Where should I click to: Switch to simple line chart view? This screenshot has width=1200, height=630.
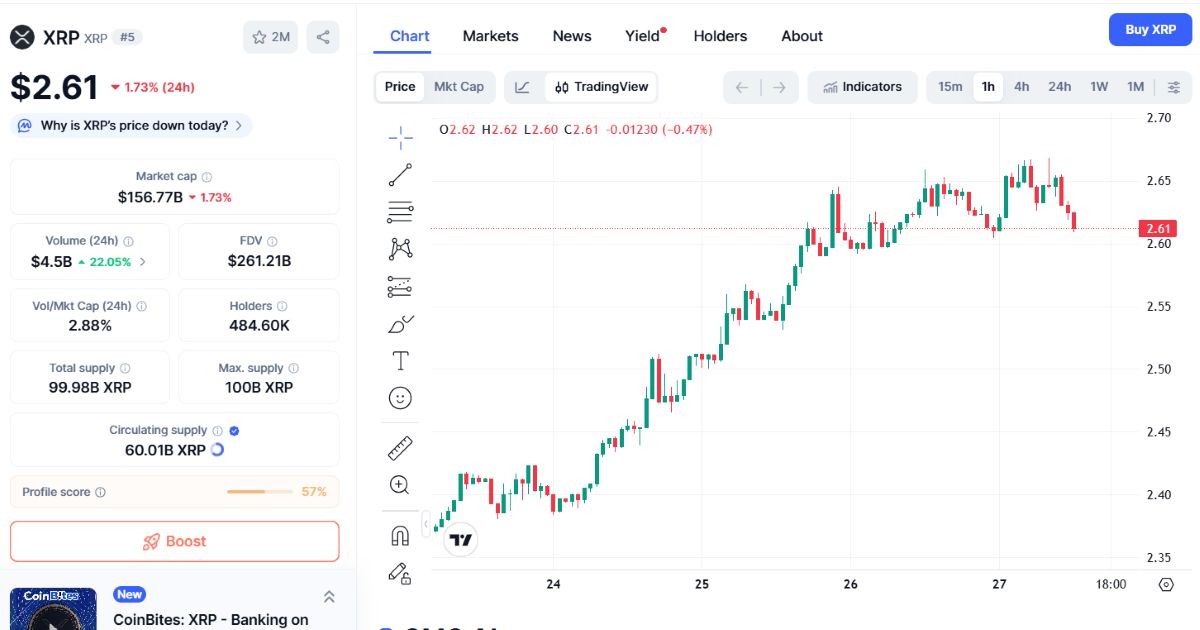coord(523,87)
